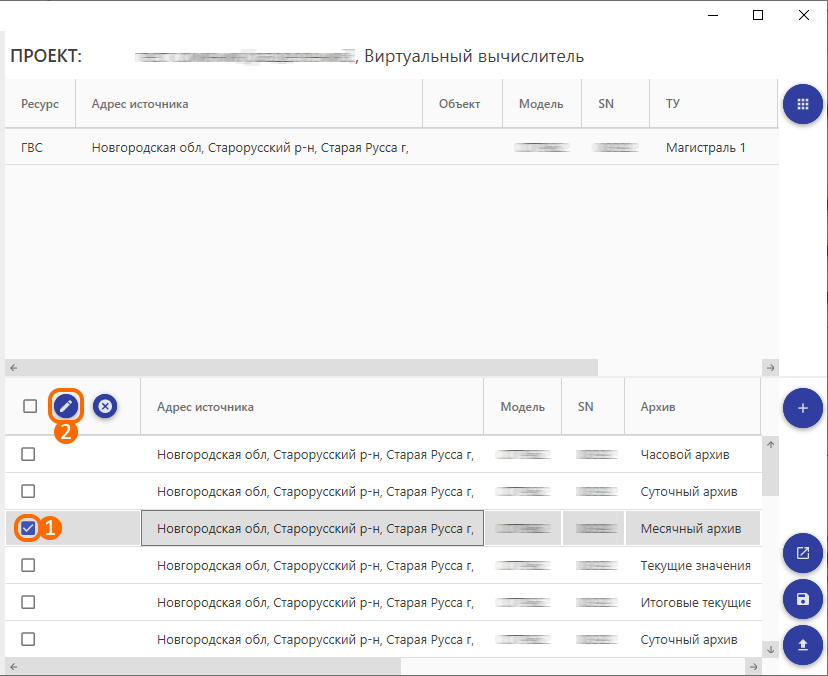828x676 pixels.
Task: Click lower table Адрес источника header
Action: pyautogui.click(x=312, y=407)
